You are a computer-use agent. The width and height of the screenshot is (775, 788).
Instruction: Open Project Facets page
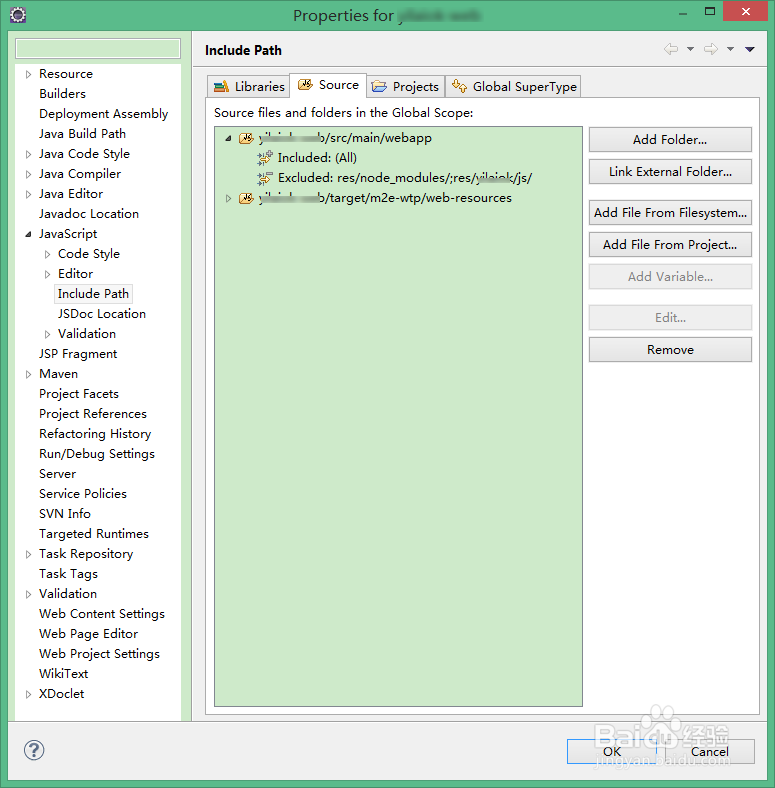pos(79,394)
